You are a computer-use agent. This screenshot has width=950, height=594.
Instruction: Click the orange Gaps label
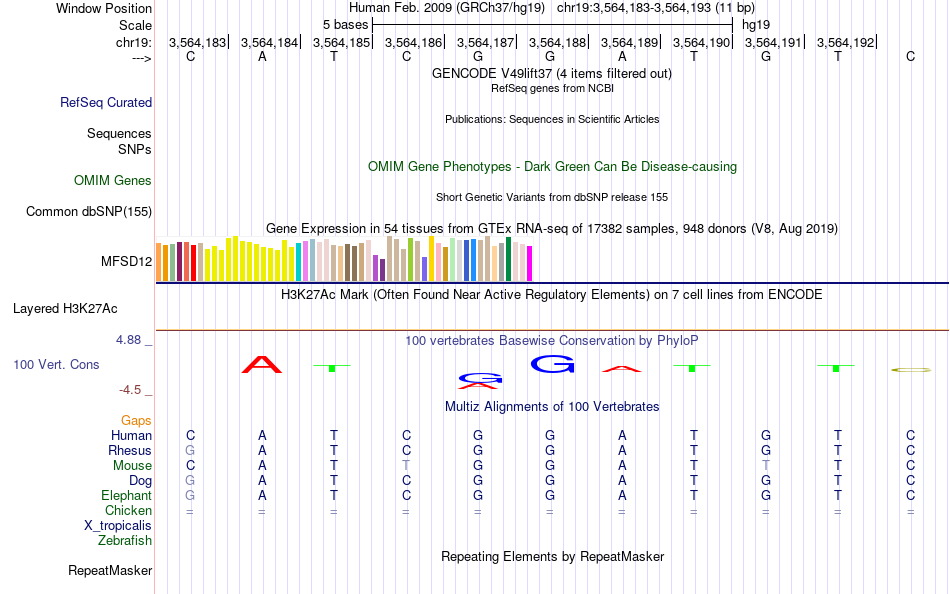(x=136, y=421)
